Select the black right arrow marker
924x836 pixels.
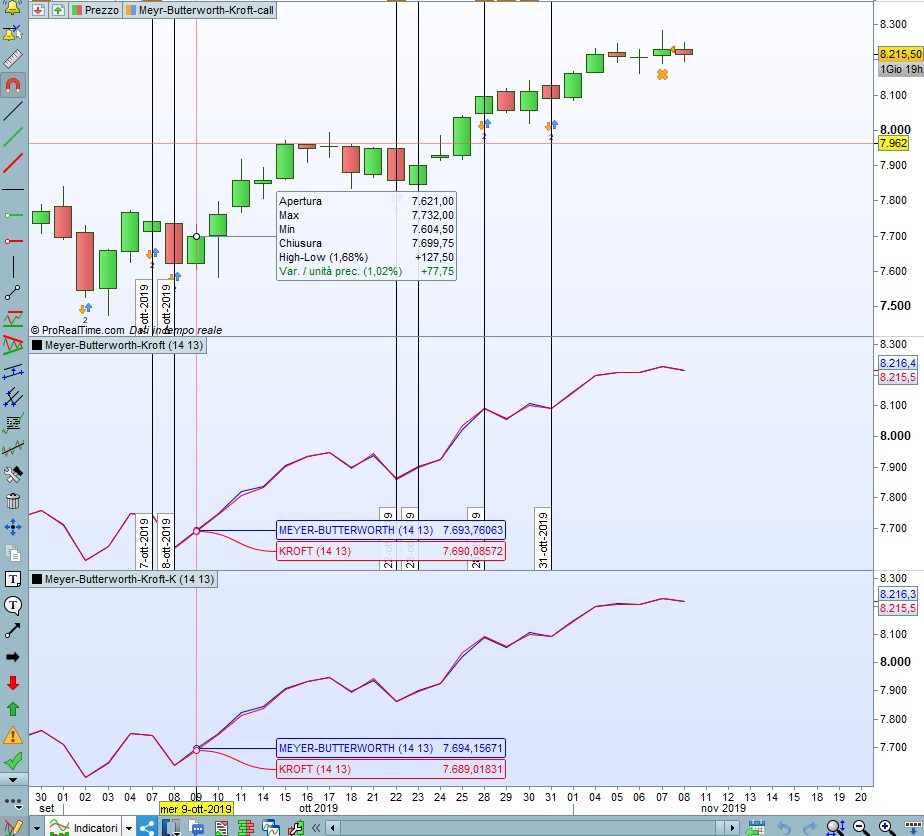click(12, 657)
